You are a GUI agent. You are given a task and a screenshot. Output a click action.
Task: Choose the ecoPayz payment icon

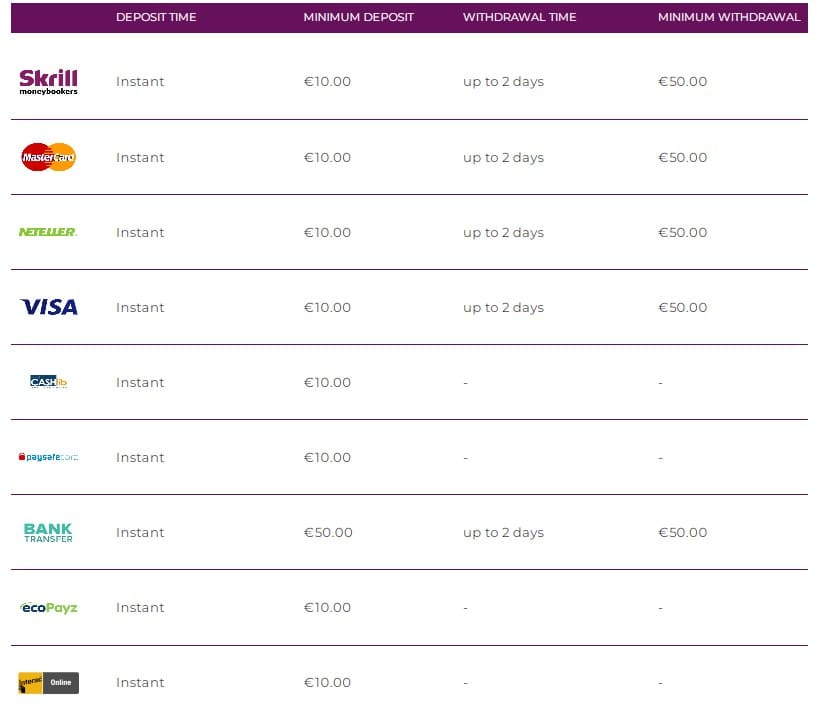click(48, 607)
